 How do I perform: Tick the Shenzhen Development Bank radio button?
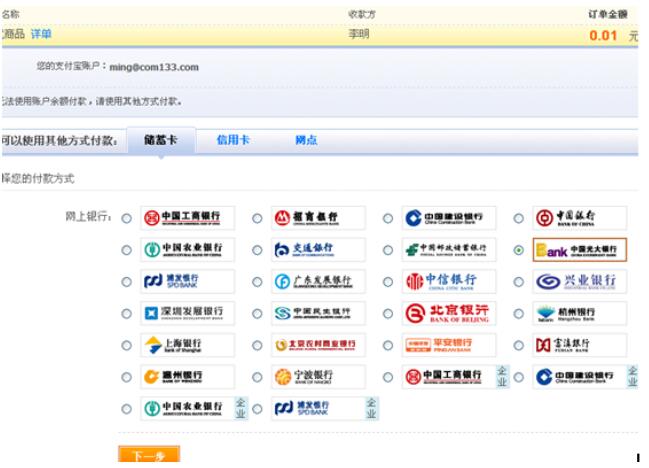[x=126, y=314]
